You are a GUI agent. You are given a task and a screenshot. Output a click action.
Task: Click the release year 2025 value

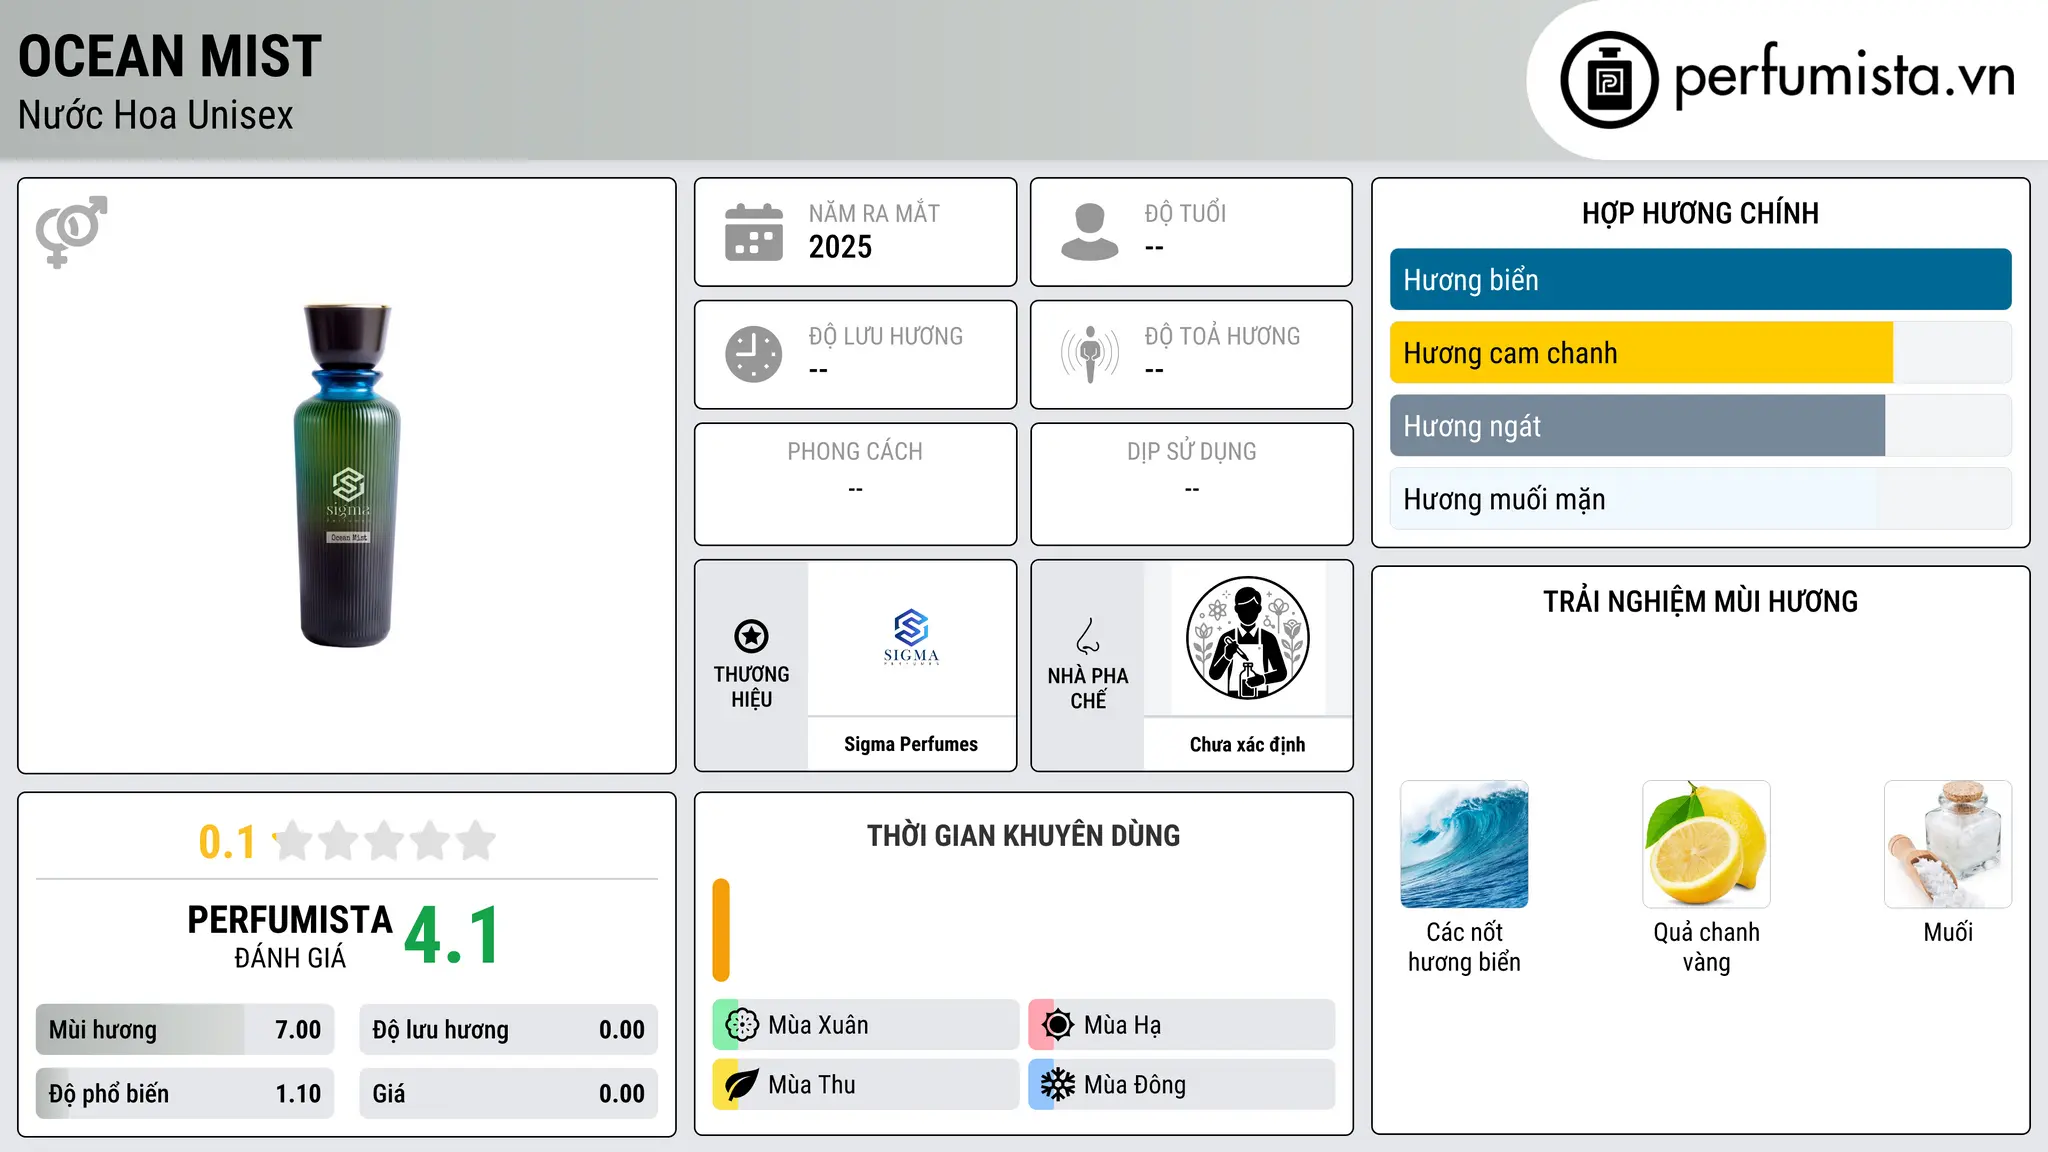[x=840, y=247]
